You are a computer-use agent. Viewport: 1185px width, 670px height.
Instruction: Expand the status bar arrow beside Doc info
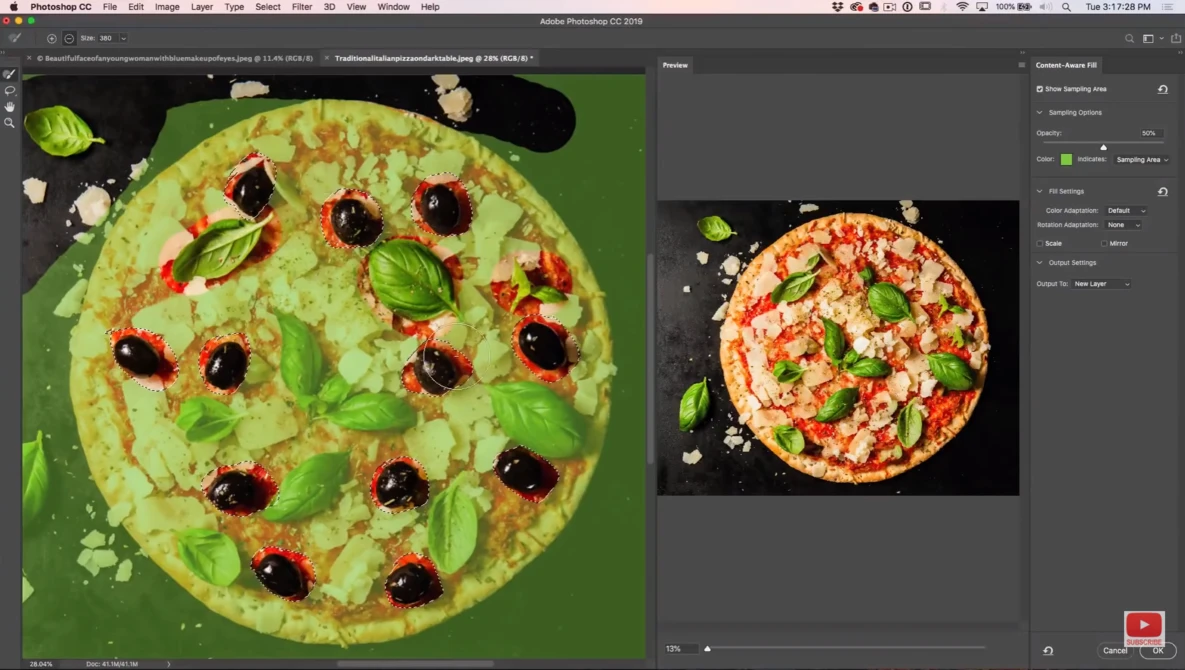tap(169, 664)
